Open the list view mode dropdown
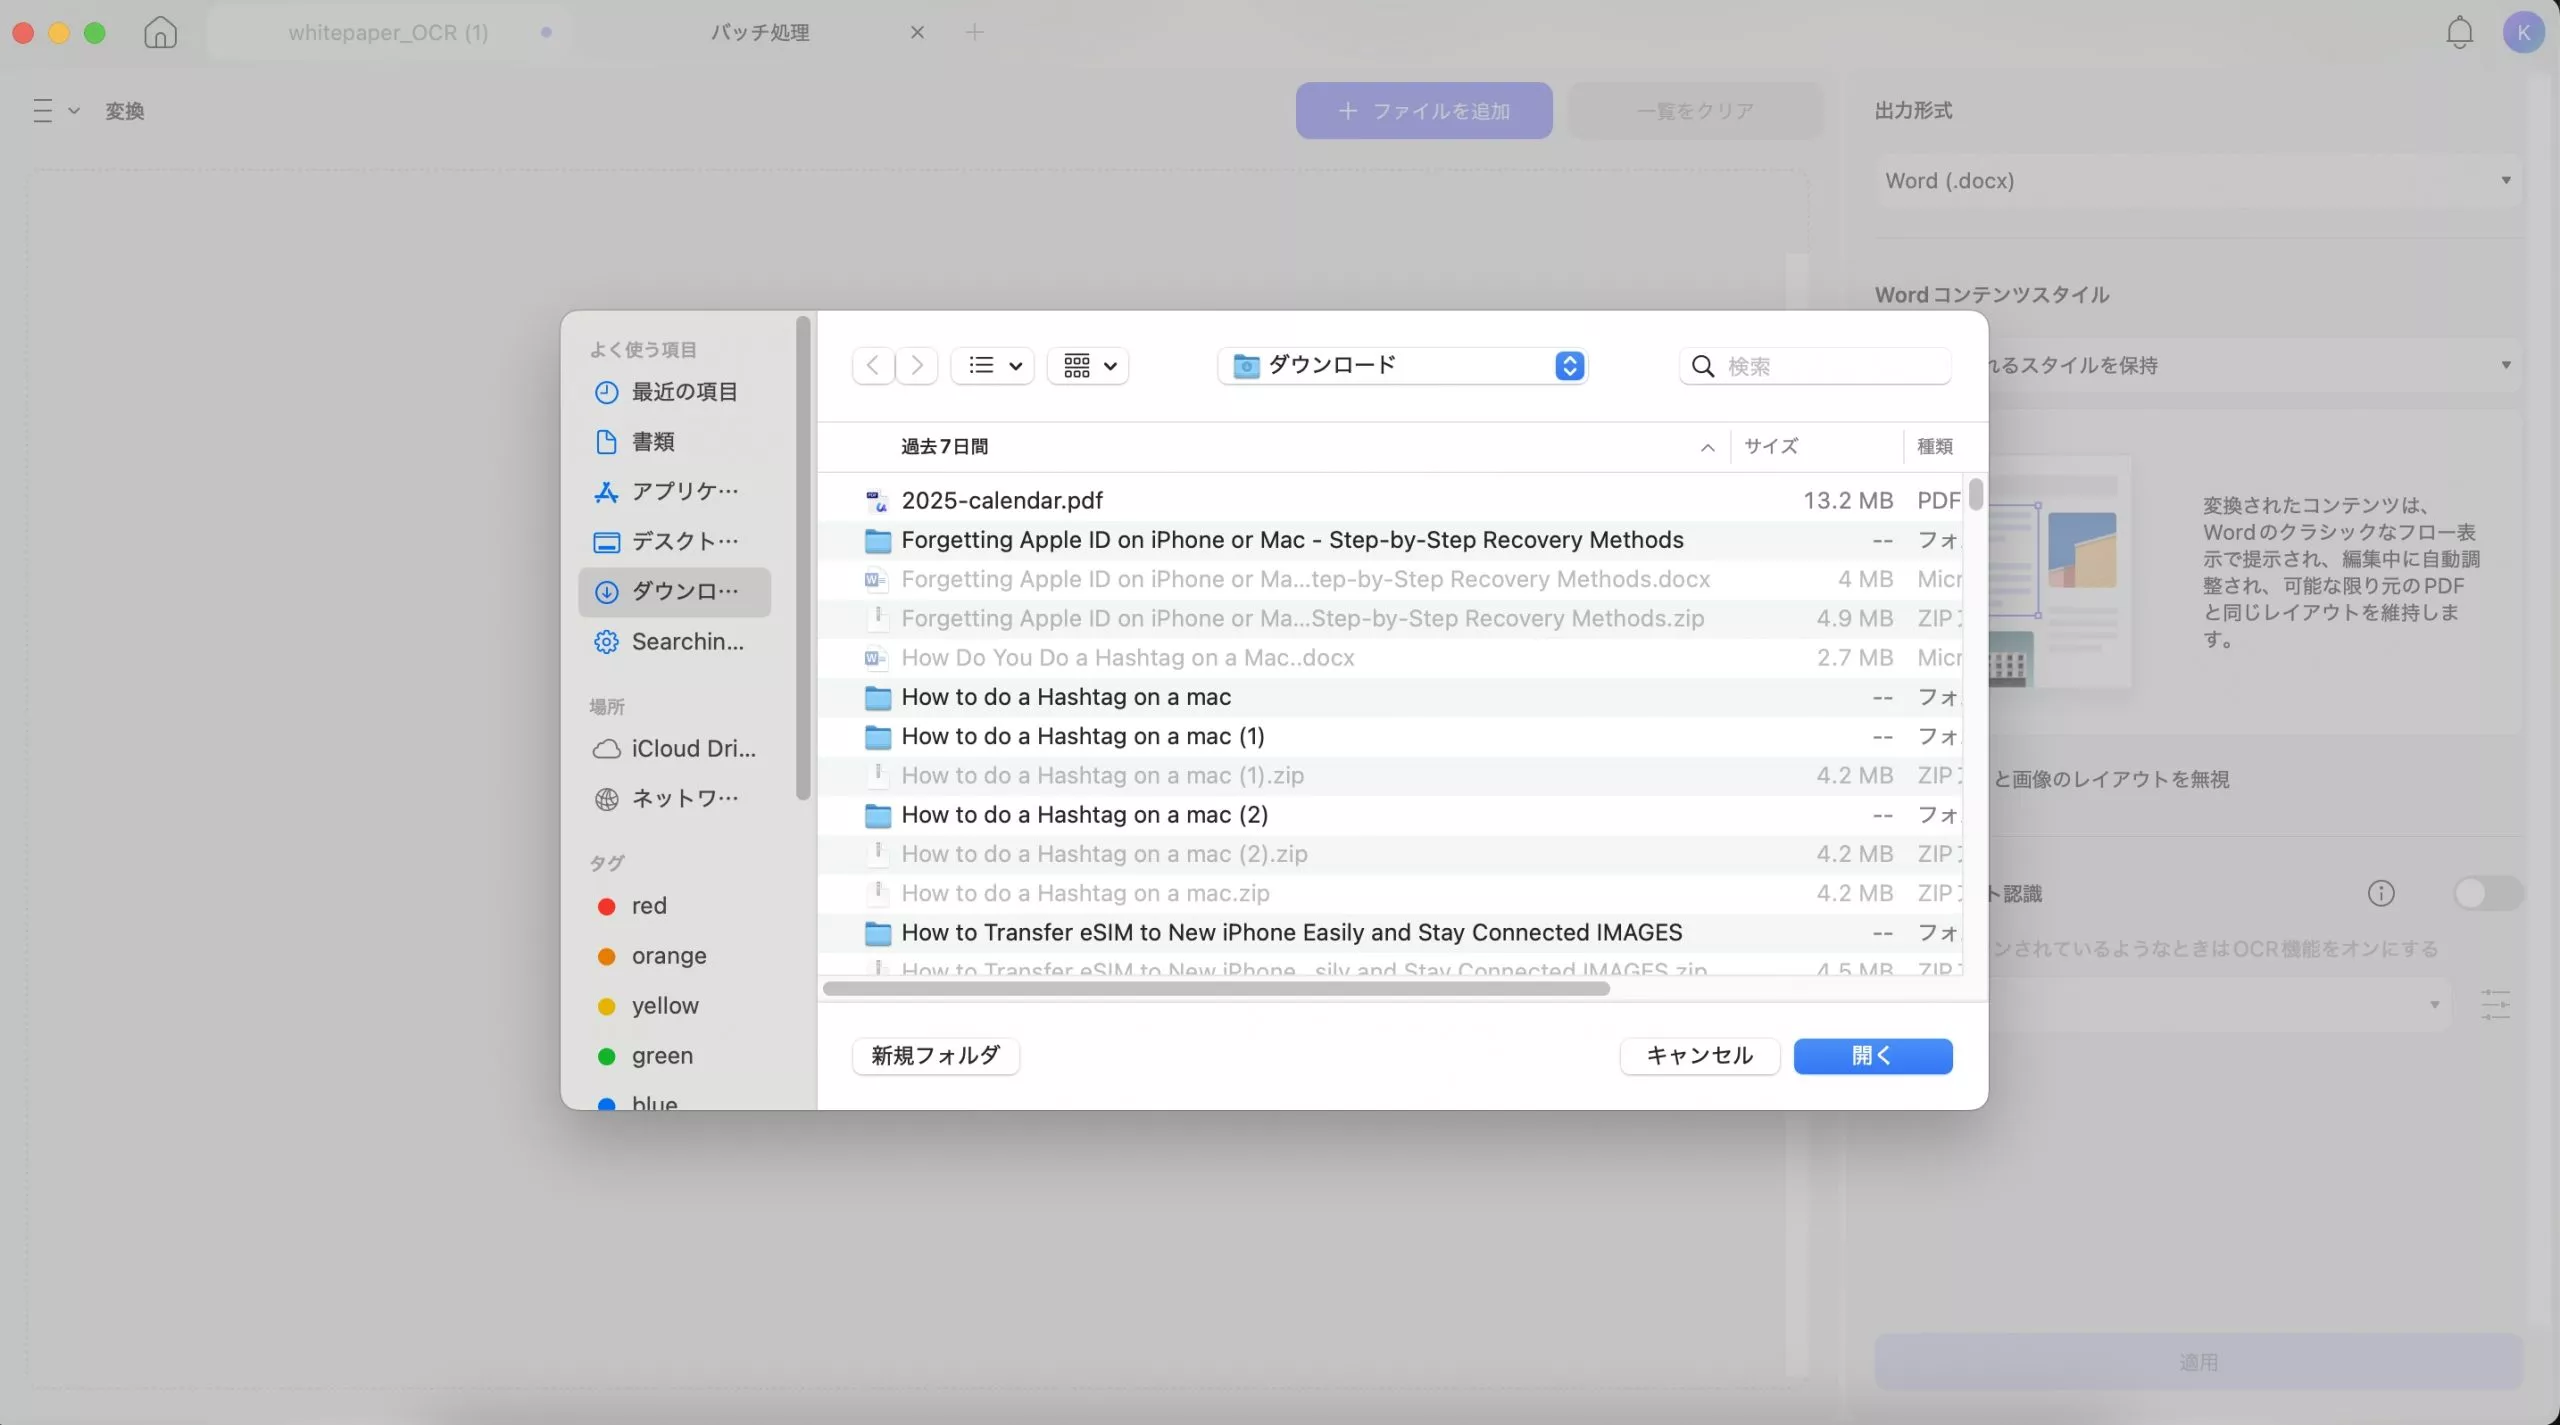 [993, 365]
